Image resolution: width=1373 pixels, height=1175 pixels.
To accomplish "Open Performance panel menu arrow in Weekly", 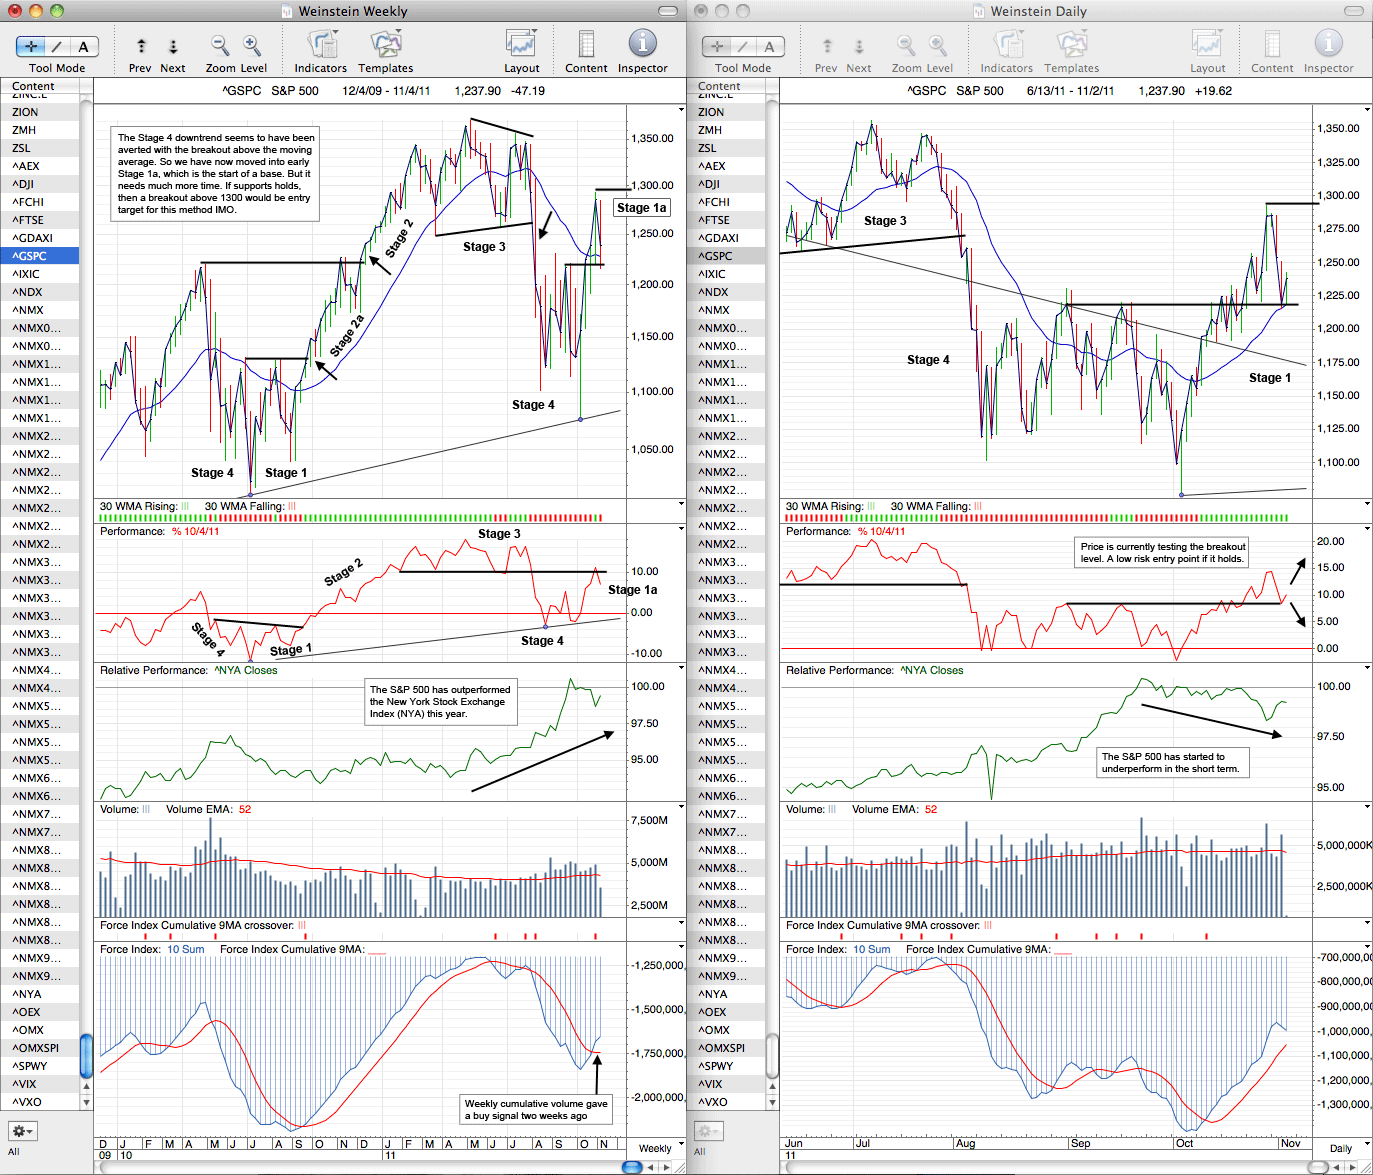I will coord(681,529).
